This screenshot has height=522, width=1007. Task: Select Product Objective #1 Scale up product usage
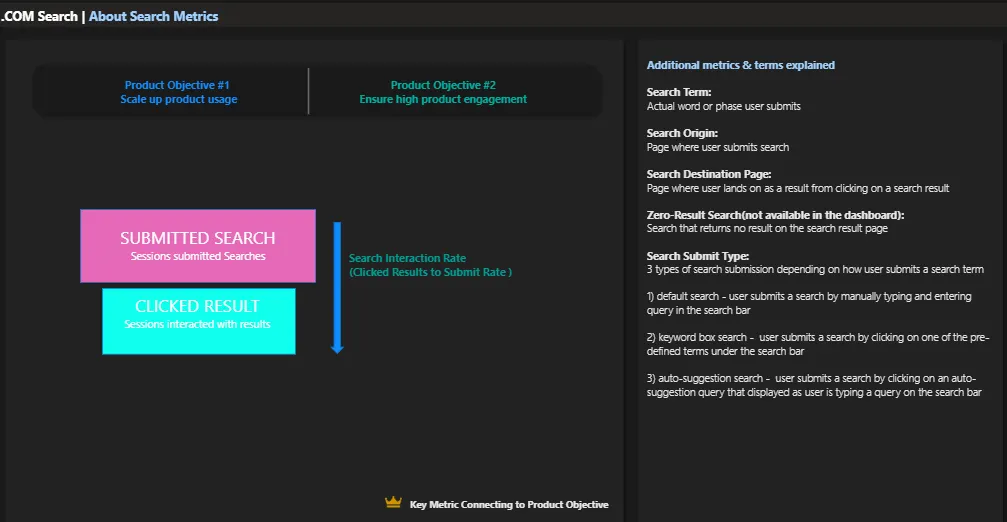pyautogui.click(x=179, y=92)
